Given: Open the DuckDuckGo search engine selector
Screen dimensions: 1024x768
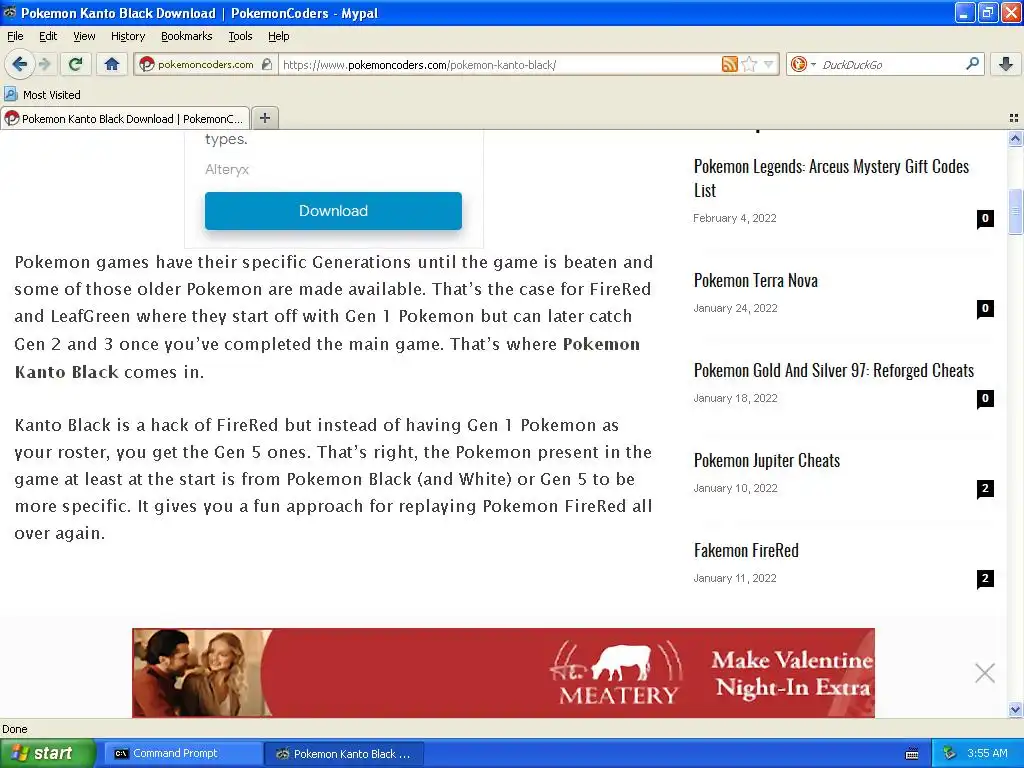Looking at the screenshot, I should pyautogui.click(x=803, y=64).
